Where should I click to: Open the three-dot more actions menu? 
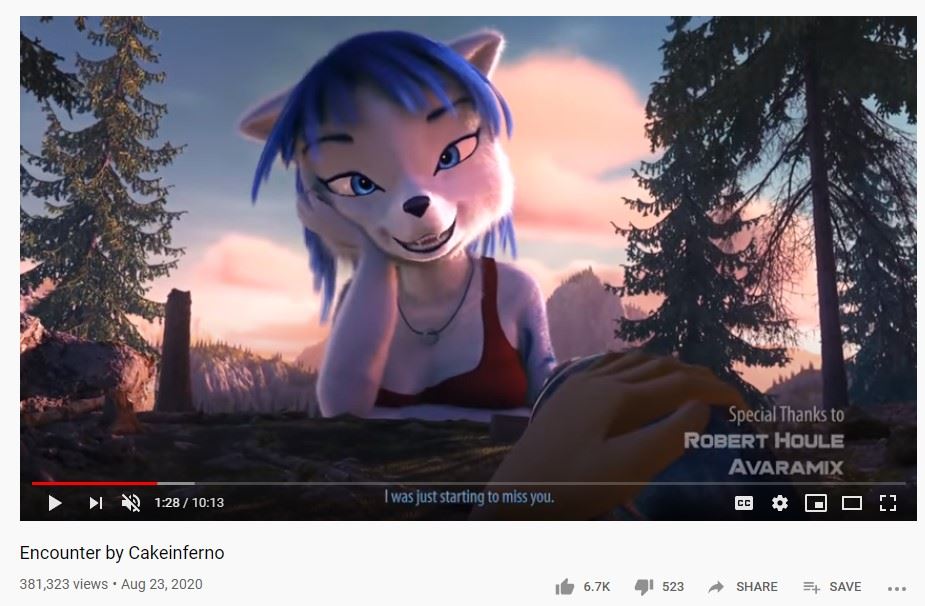897,588
